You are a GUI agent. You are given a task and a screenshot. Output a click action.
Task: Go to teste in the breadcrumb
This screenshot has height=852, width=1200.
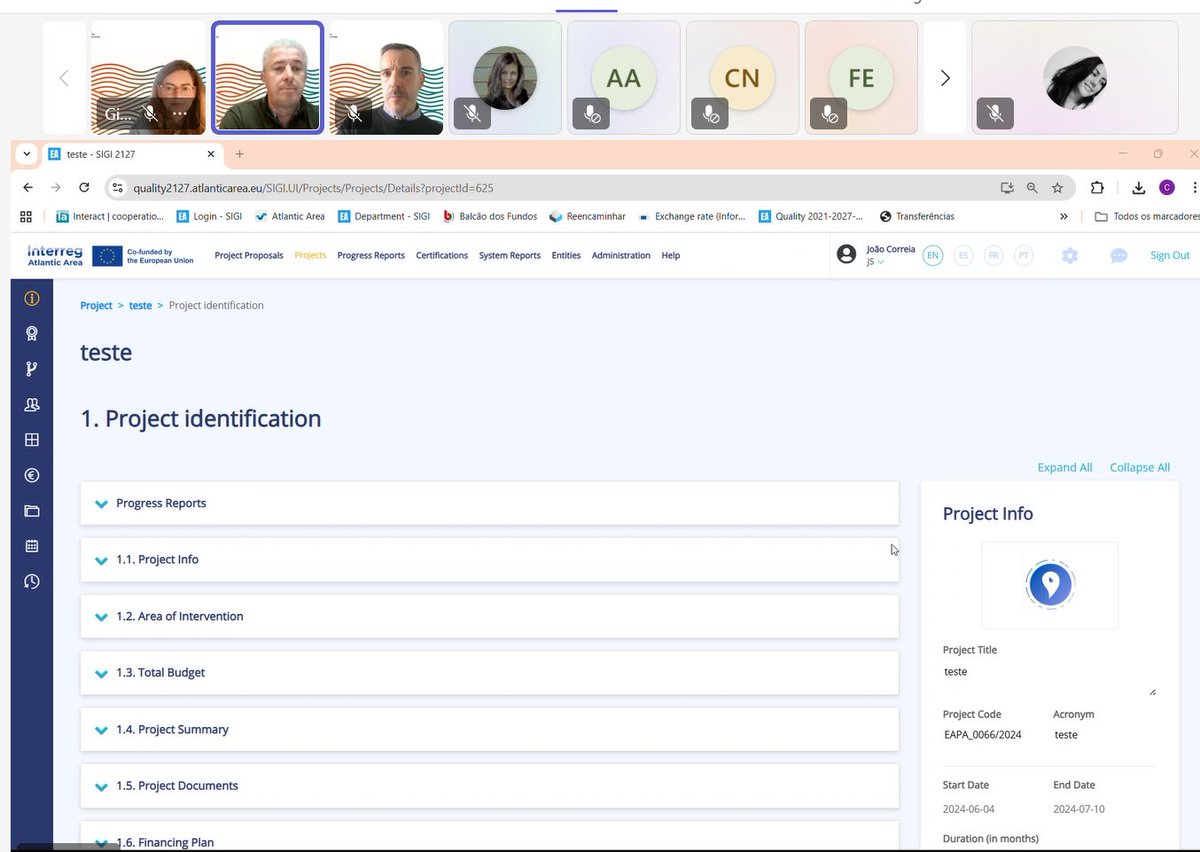[140, 305]
